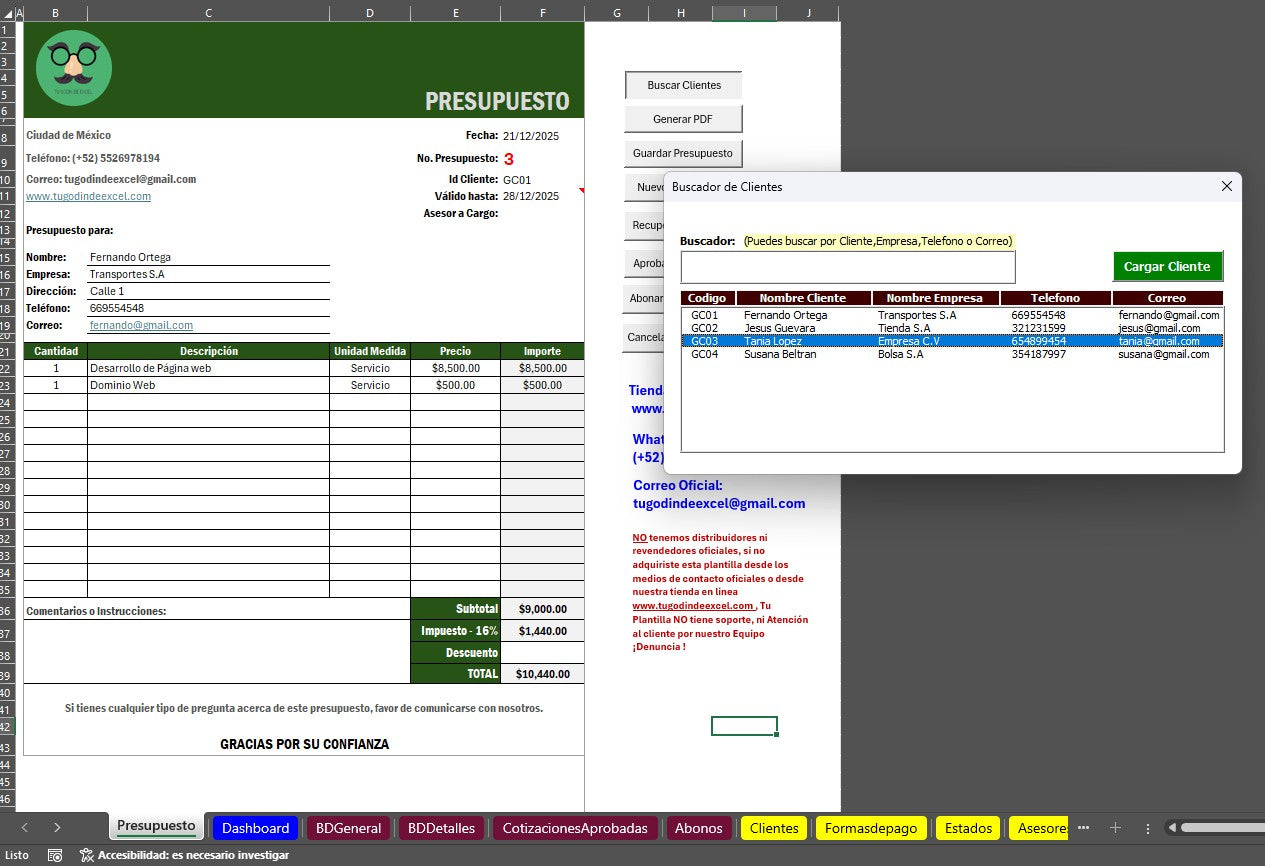The image size is (1265, 866).
Task: Open the Clientes sheet tab
Action: pos(772,828)
